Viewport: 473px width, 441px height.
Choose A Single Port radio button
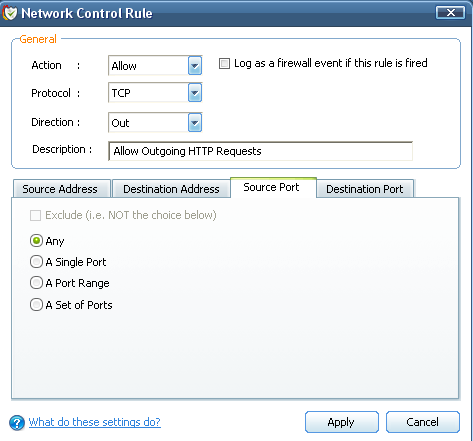tap(36, 262)
